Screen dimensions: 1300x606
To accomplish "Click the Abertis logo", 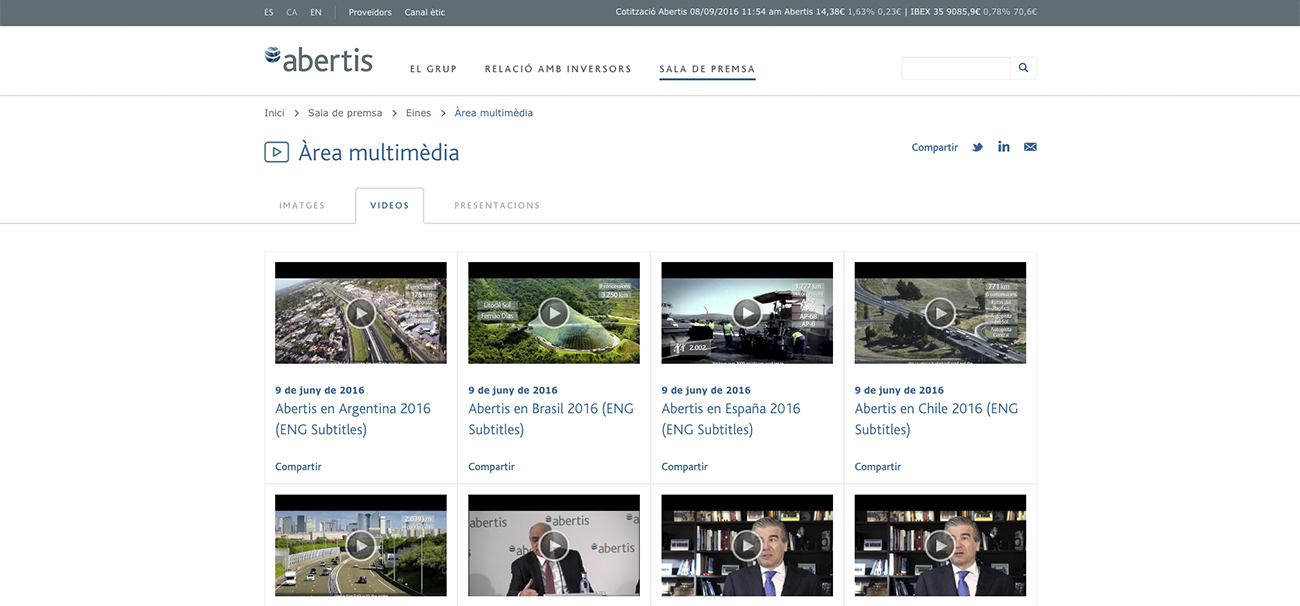I will coord(318,59).
